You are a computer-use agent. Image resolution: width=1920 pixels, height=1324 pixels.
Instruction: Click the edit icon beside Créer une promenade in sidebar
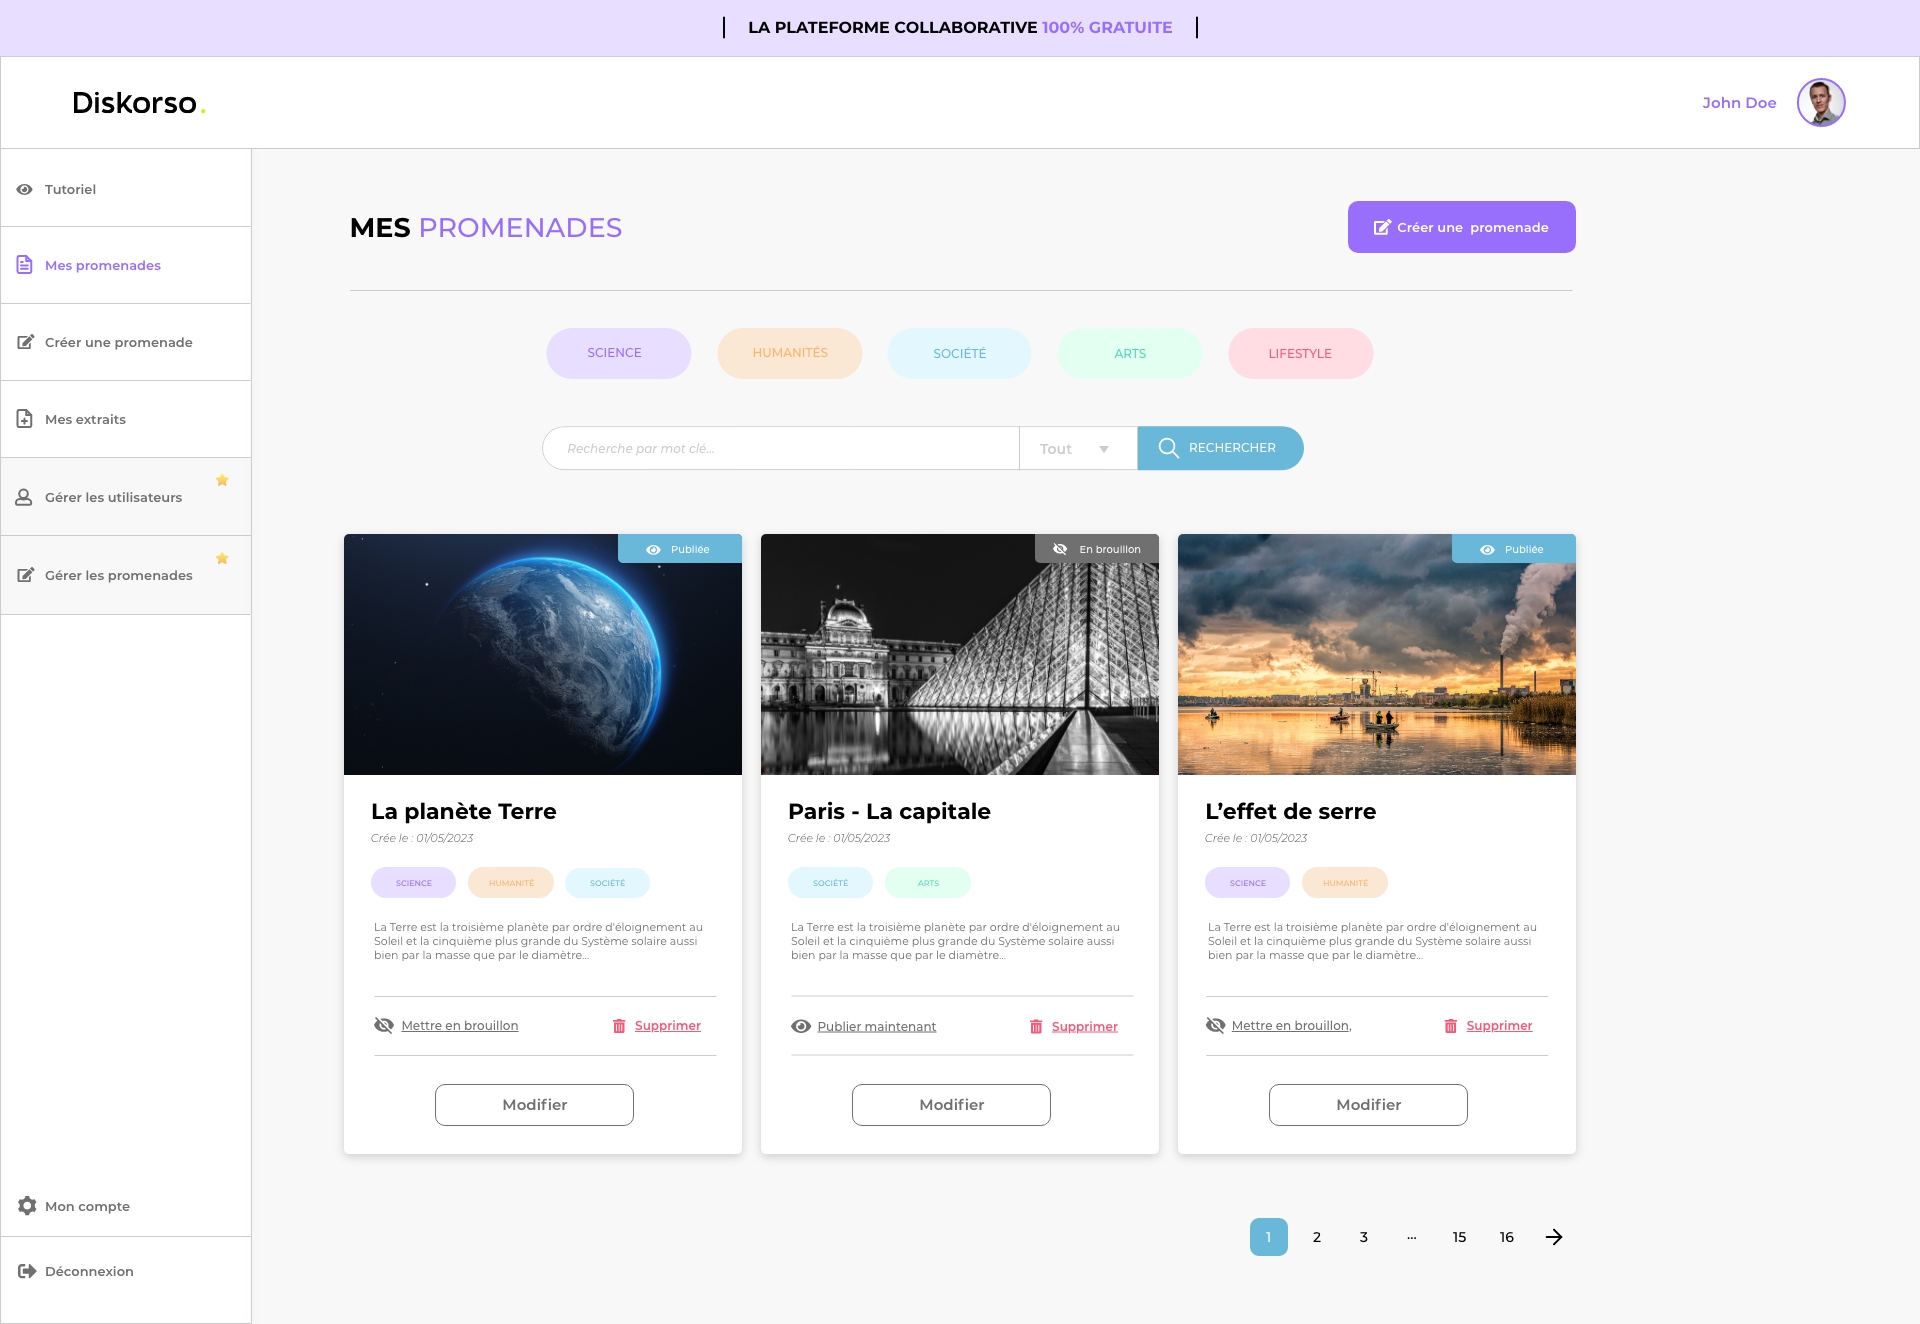25,342
